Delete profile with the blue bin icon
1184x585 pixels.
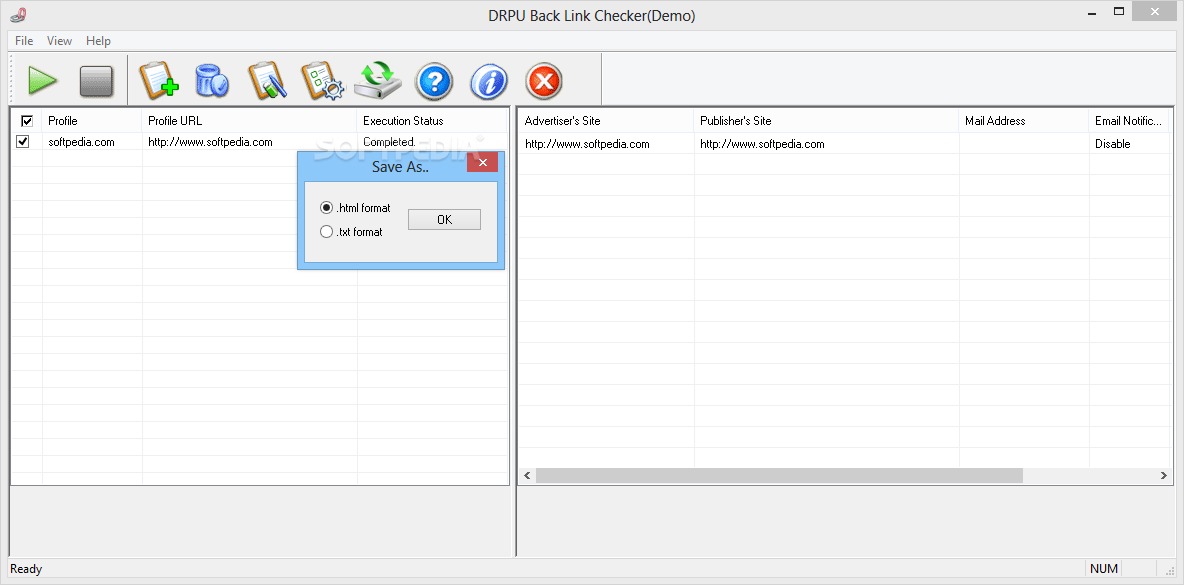pyautogui.click(x=211, y=81)
